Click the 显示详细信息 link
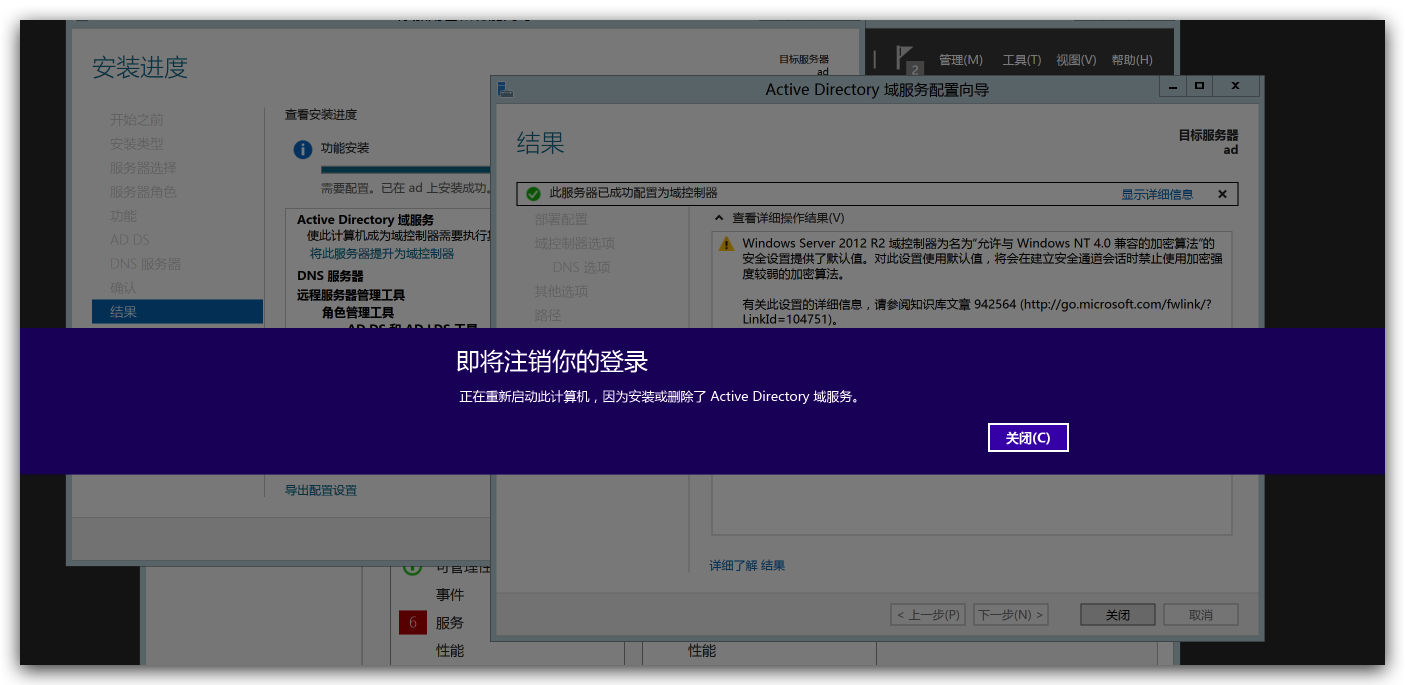Screen dimensions: 1405x685 [x=1157, y=194]
